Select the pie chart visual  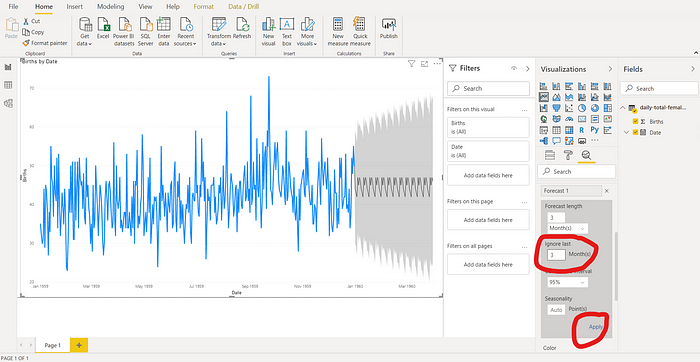point(582,108)
